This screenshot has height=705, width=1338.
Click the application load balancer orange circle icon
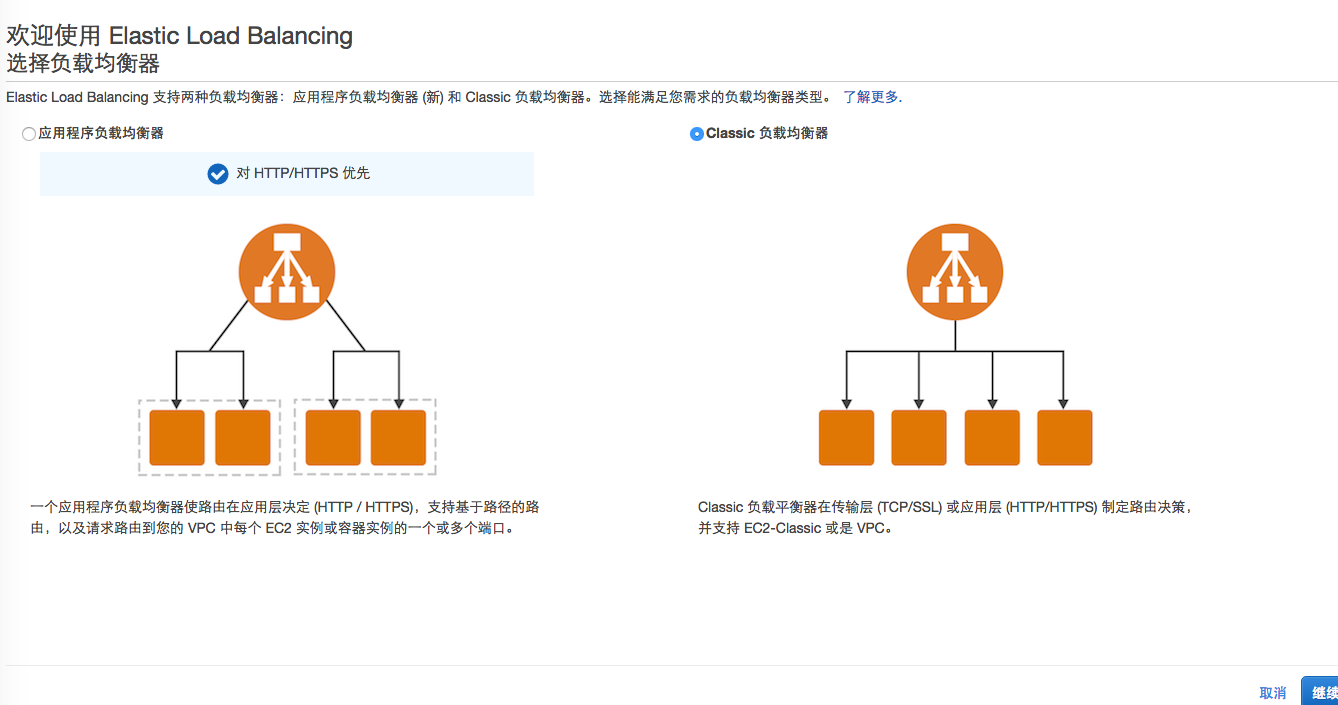click(x=287, y=272)
